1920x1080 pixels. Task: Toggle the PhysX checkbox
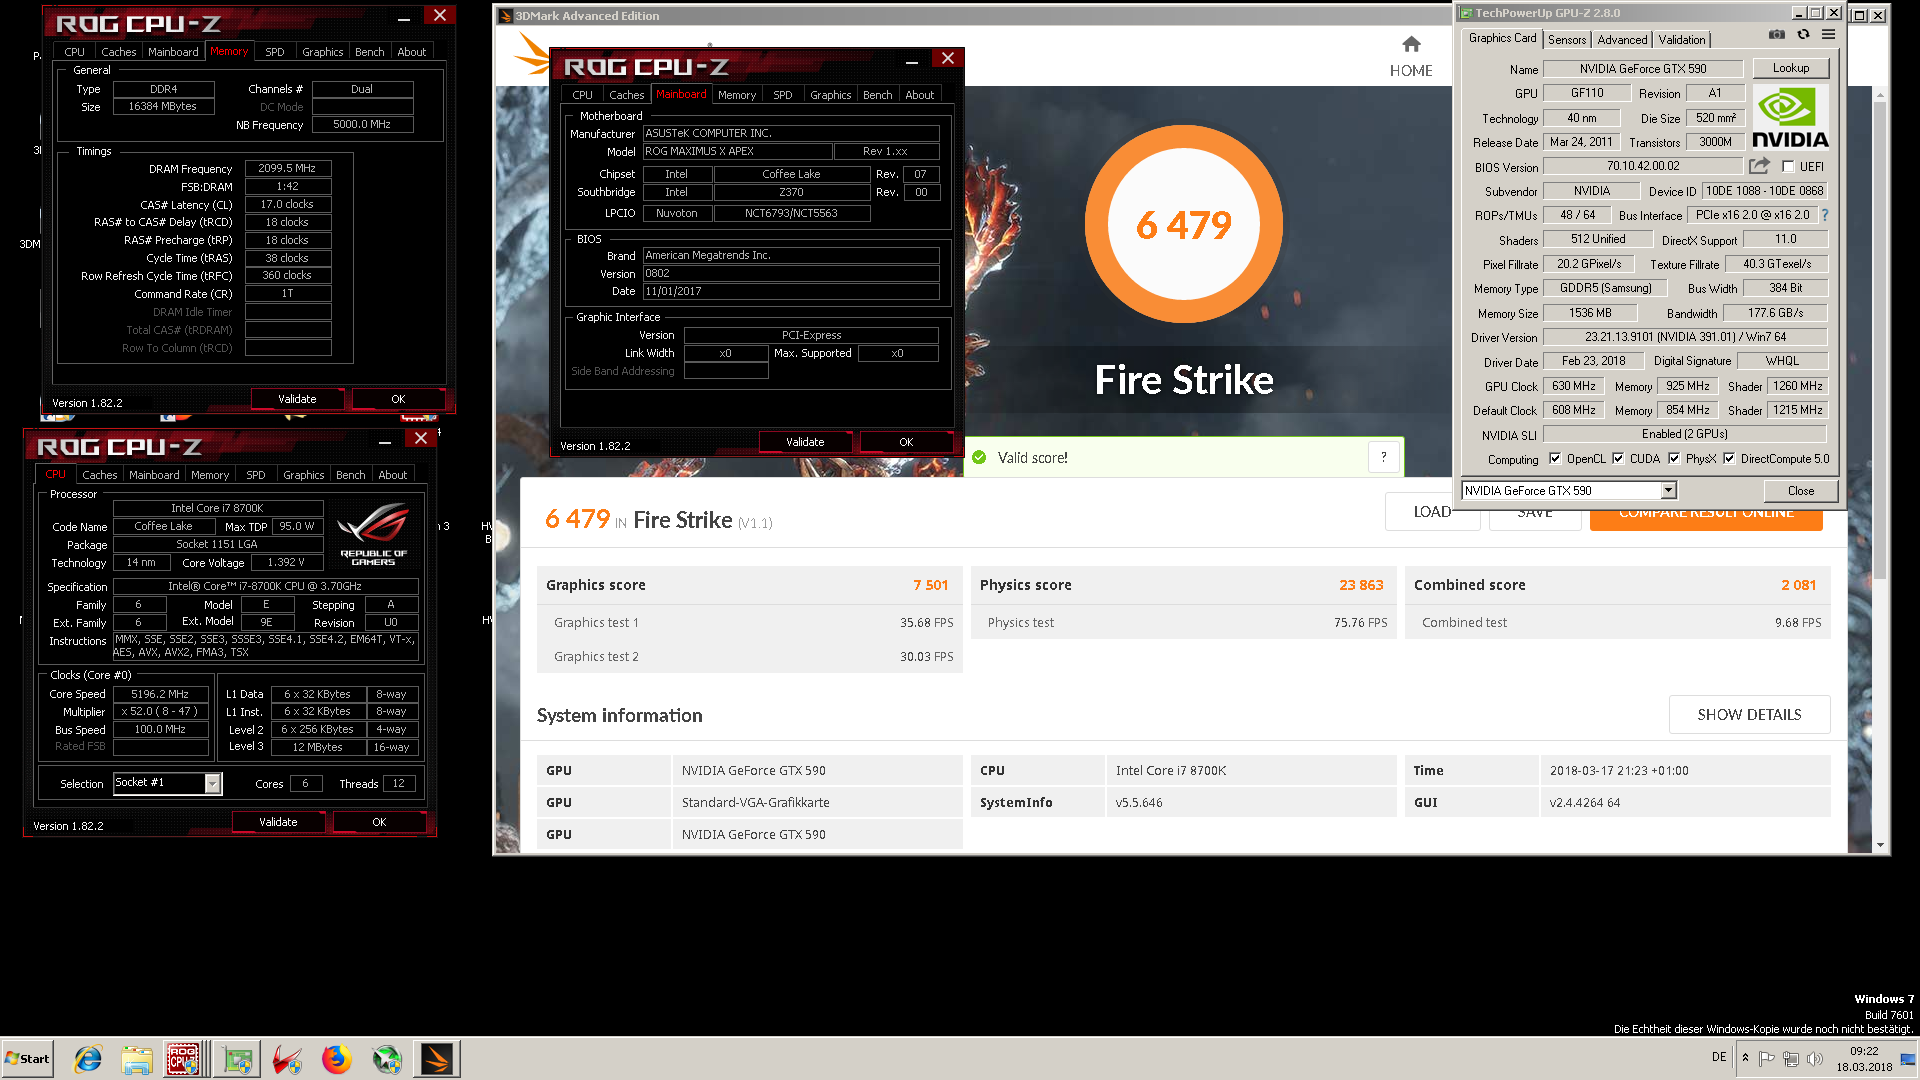(1674, 459)
